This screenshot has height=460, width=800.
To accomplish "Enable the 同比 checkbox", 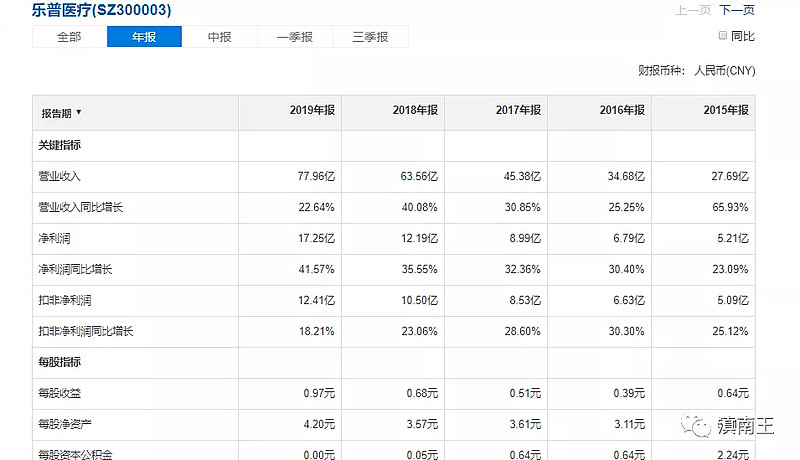I will pos(723,36).
